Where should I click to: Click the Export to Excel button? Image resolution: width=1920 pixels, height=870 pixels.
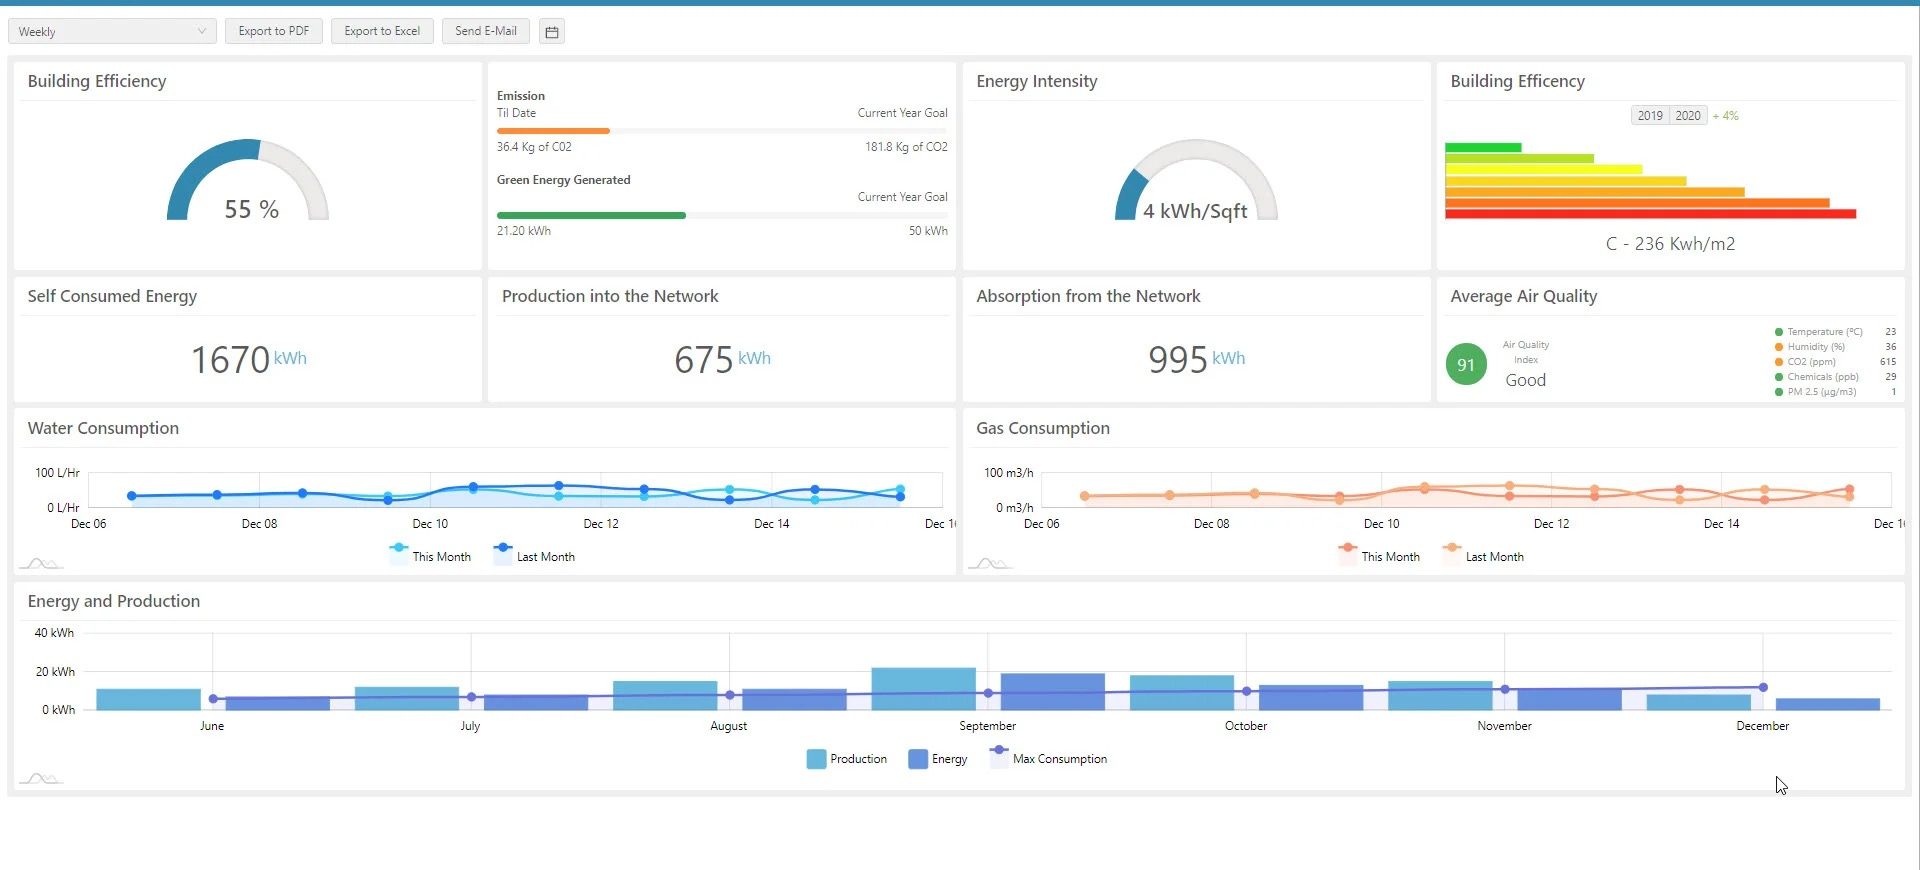pyautogui.click(x=382, y=31)
